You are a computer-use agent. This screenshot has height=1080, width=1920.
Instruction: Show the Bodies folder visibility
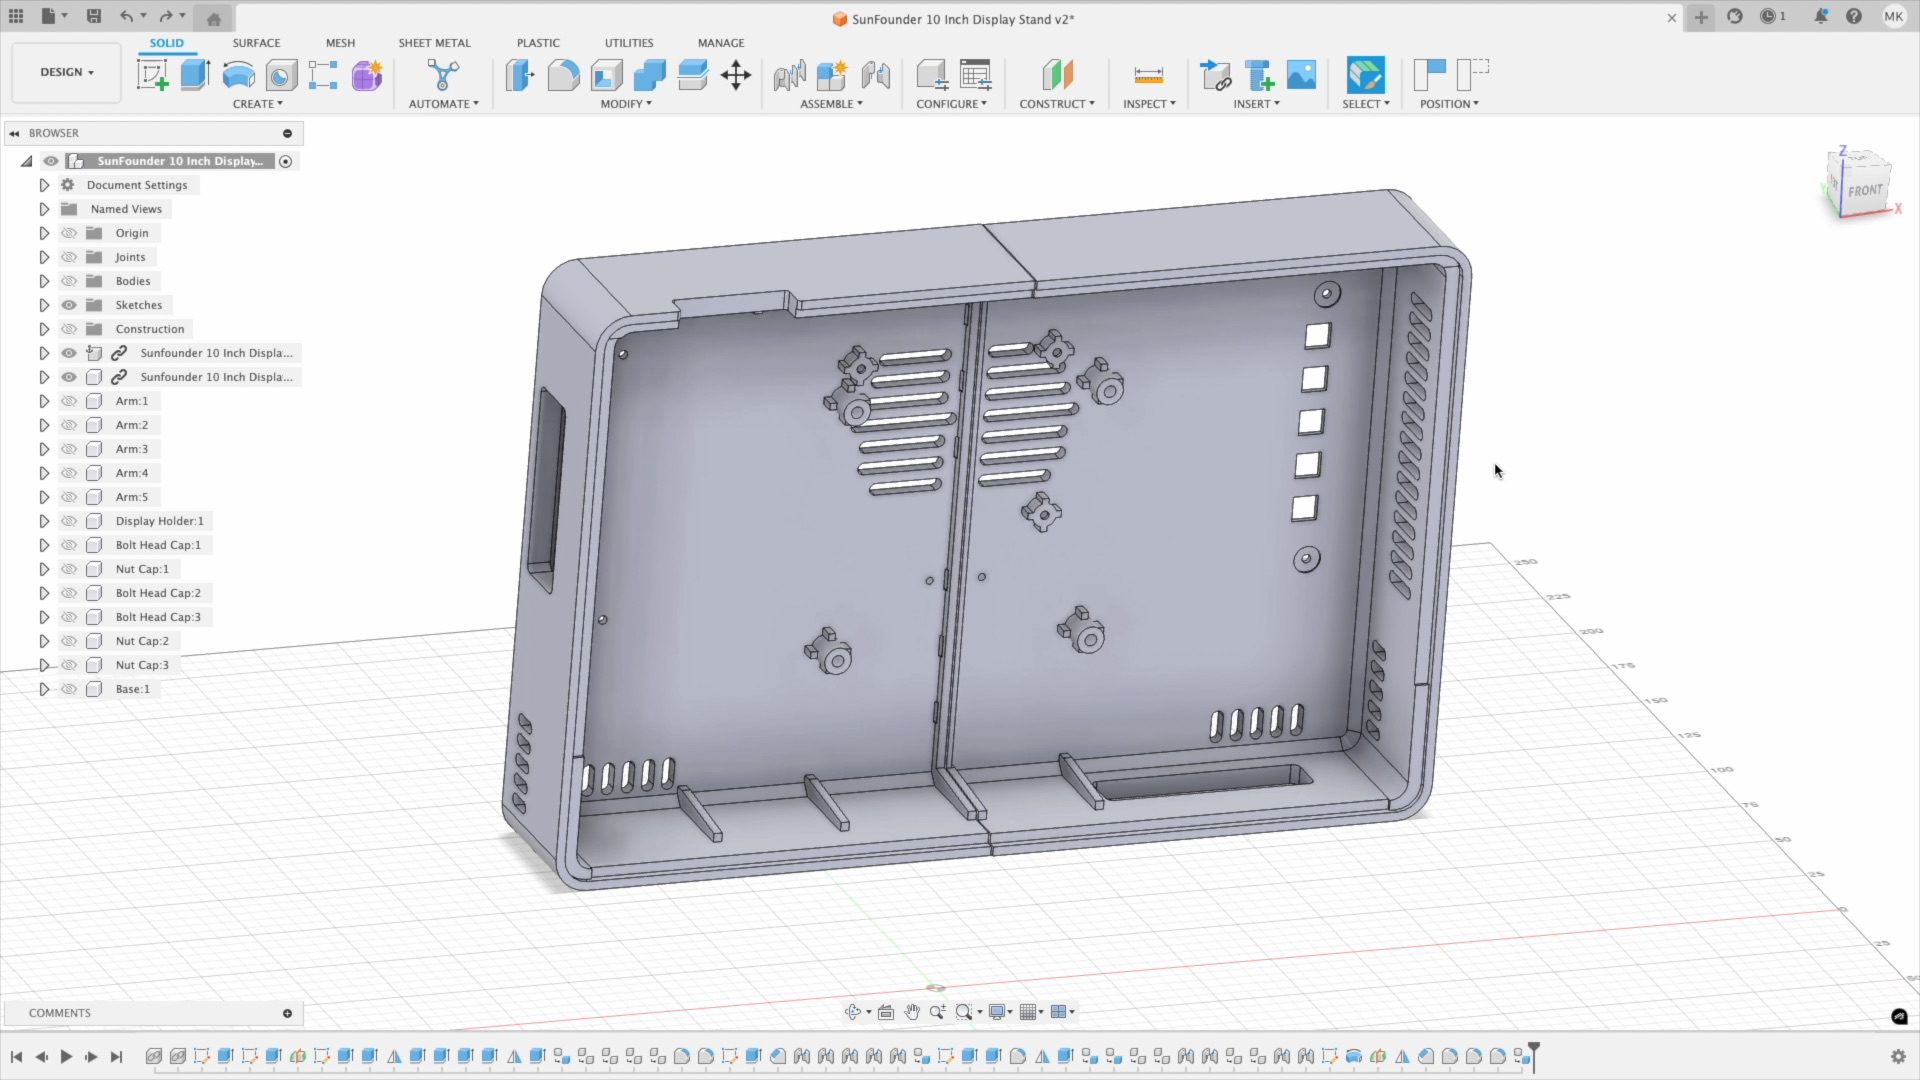pos(69,281)
